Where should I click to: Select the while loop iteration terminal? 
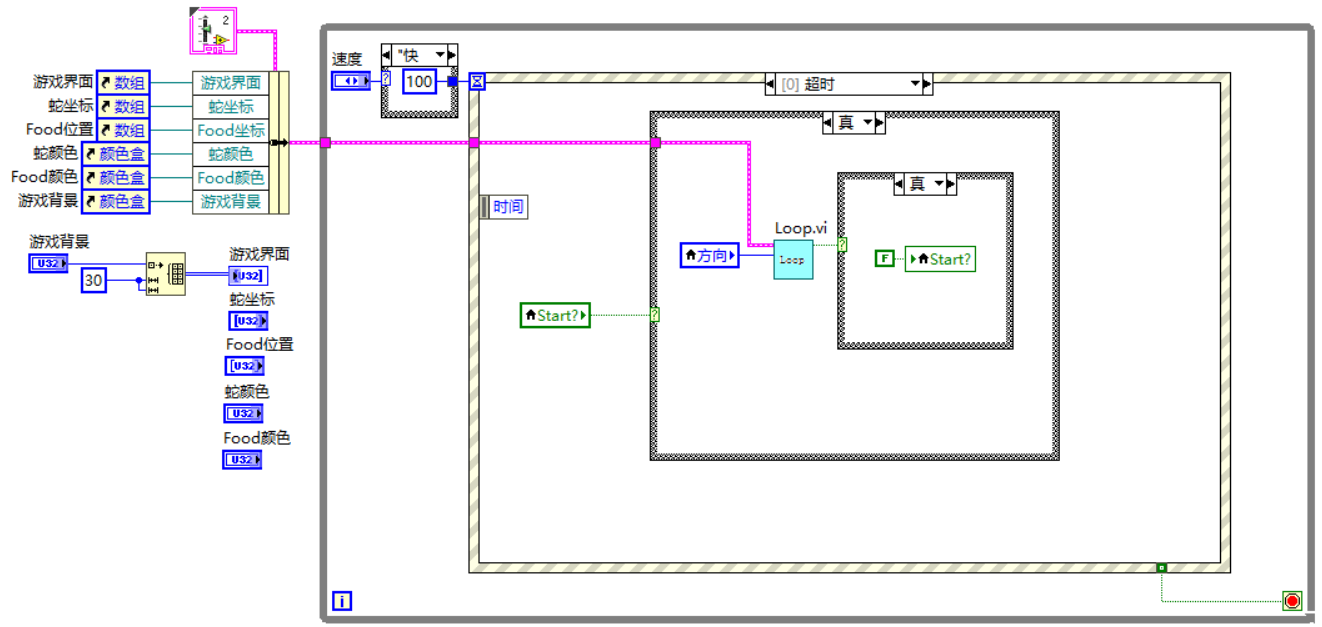pos(342,601)
